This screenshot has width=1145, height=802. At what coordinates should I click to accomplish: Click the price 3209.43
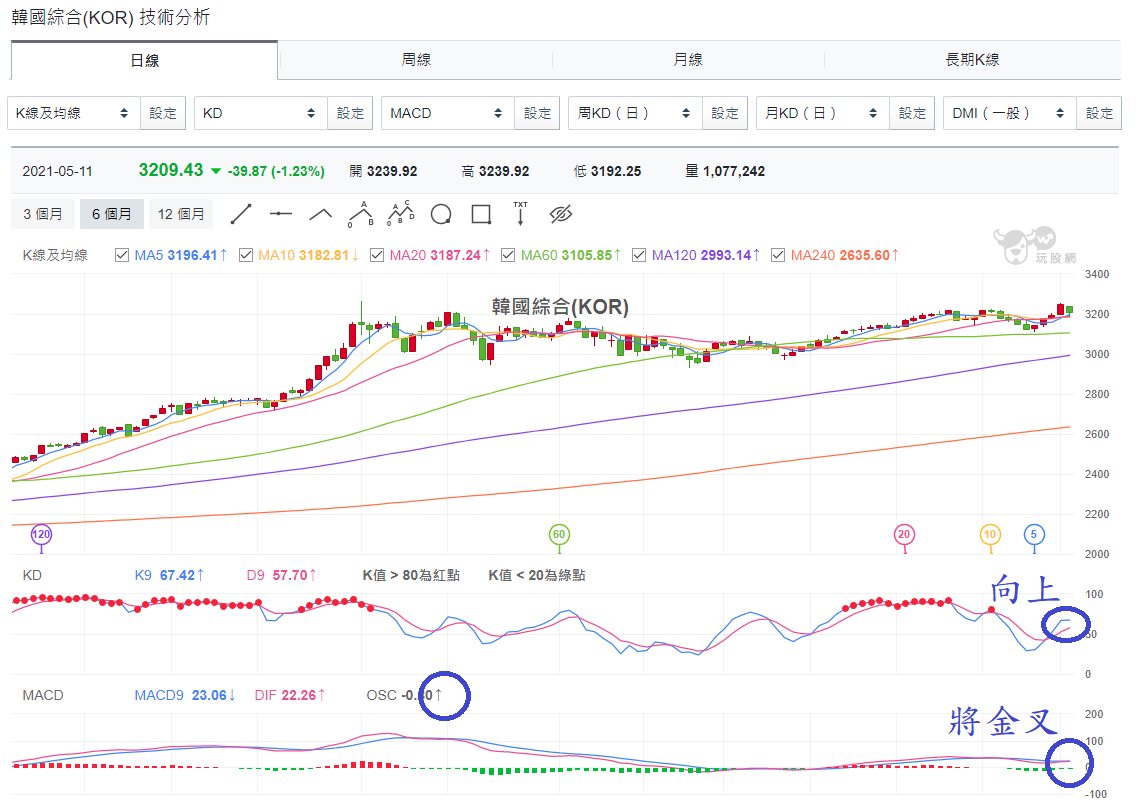click(x=171, y=170)
